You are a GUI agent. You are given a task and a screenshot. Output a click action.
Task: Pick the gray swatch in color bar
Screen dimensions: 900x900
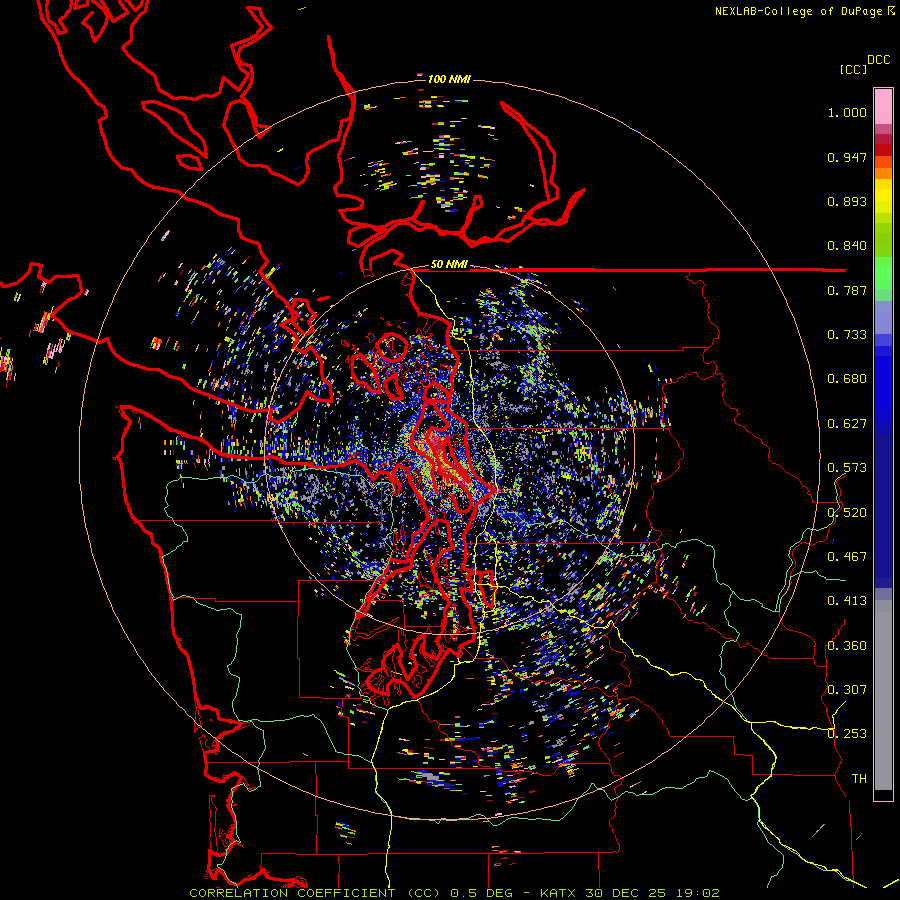tap(883, 700)
